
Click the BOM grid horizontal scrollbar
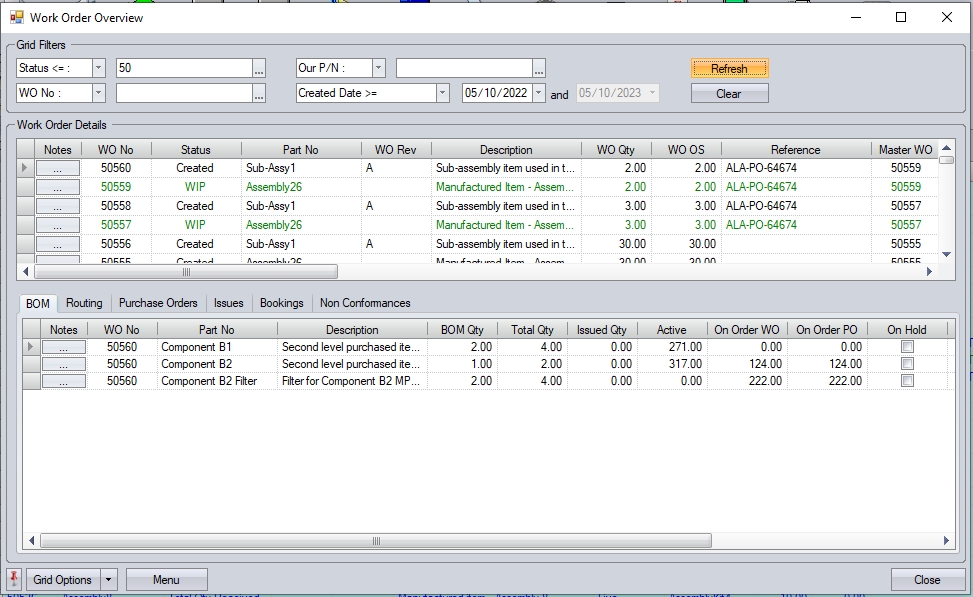[x=376, y=540]
